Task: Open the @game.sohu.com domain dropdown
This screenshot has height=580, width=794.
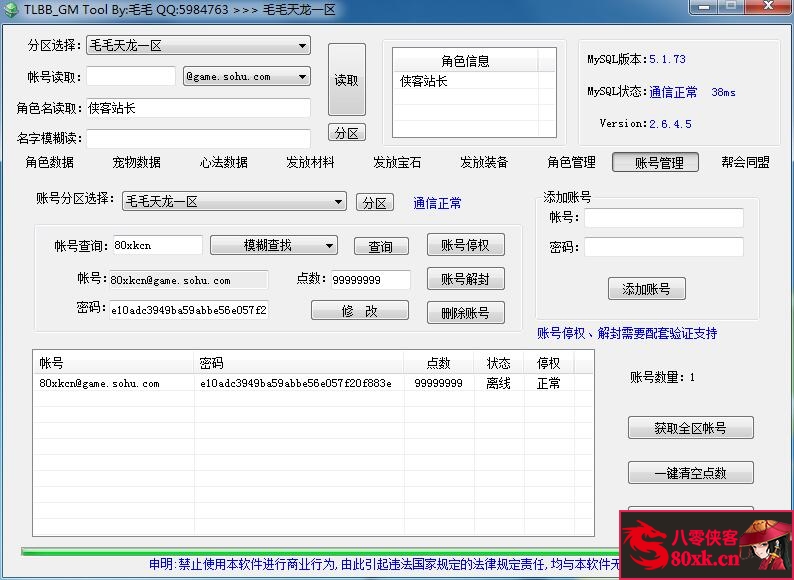Action: click(x=247, y=76)
